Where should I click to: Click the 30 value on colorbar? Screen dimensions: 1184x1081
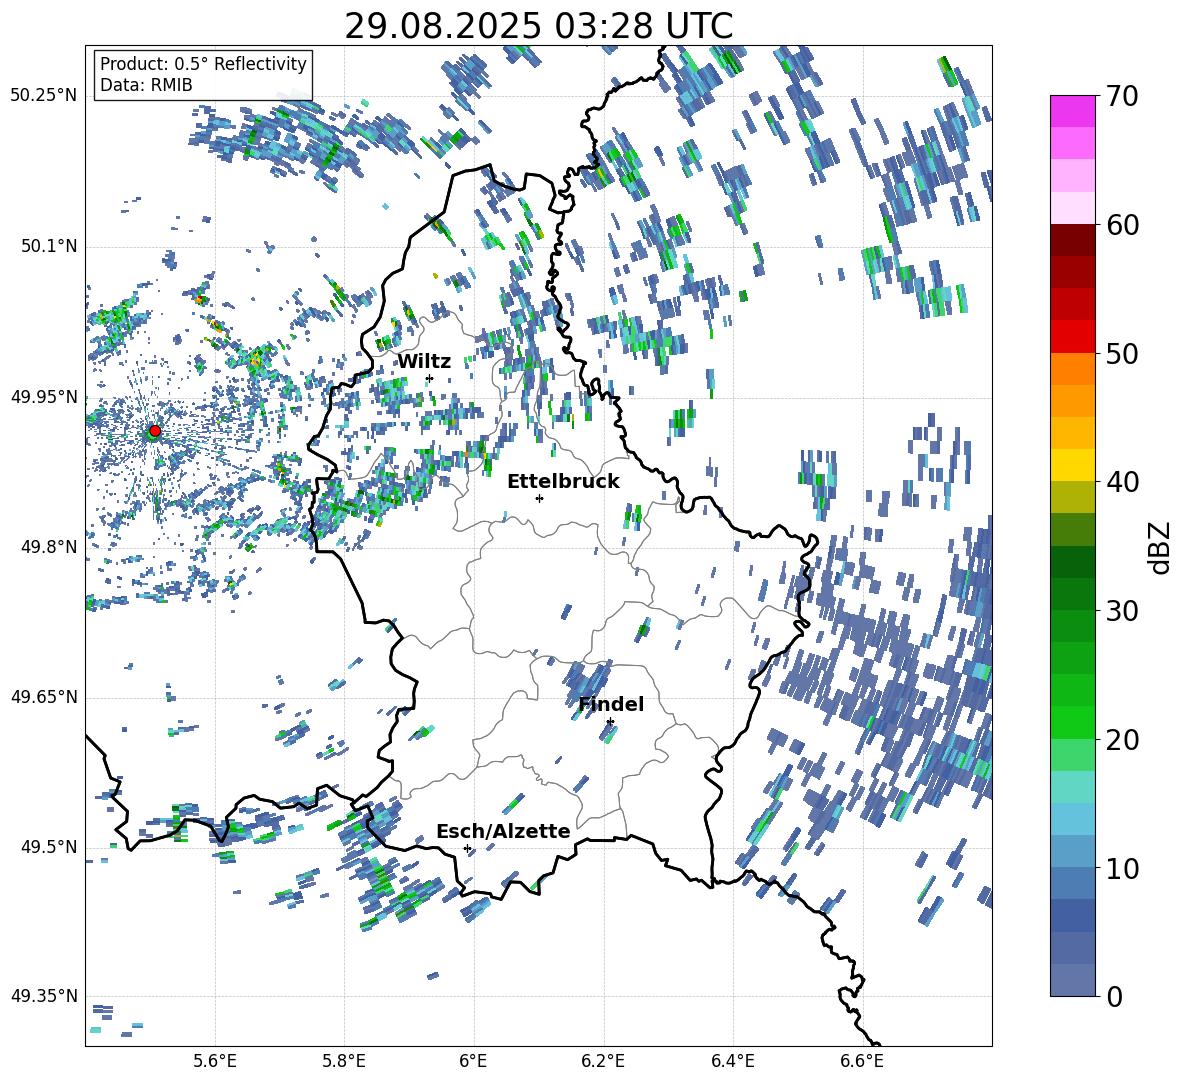click(x=1122, y=611)
